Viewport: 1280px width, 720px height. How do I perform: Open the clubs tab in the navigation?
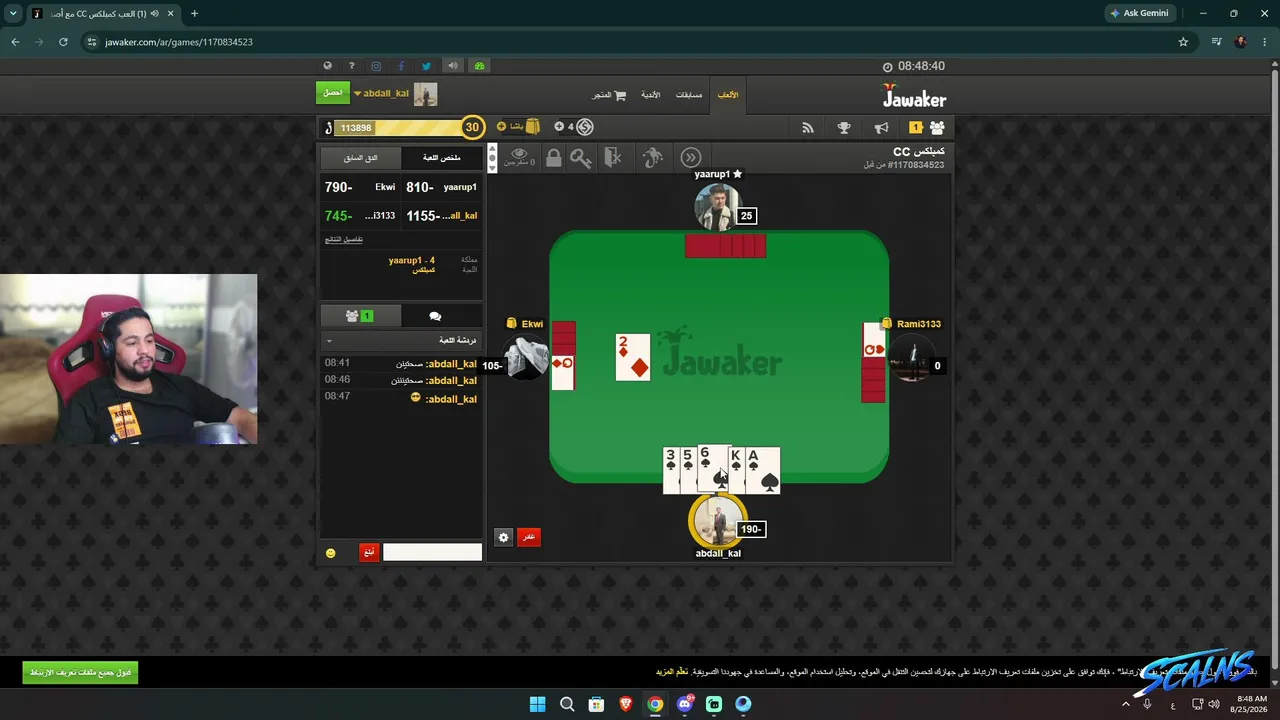(650, 95)
